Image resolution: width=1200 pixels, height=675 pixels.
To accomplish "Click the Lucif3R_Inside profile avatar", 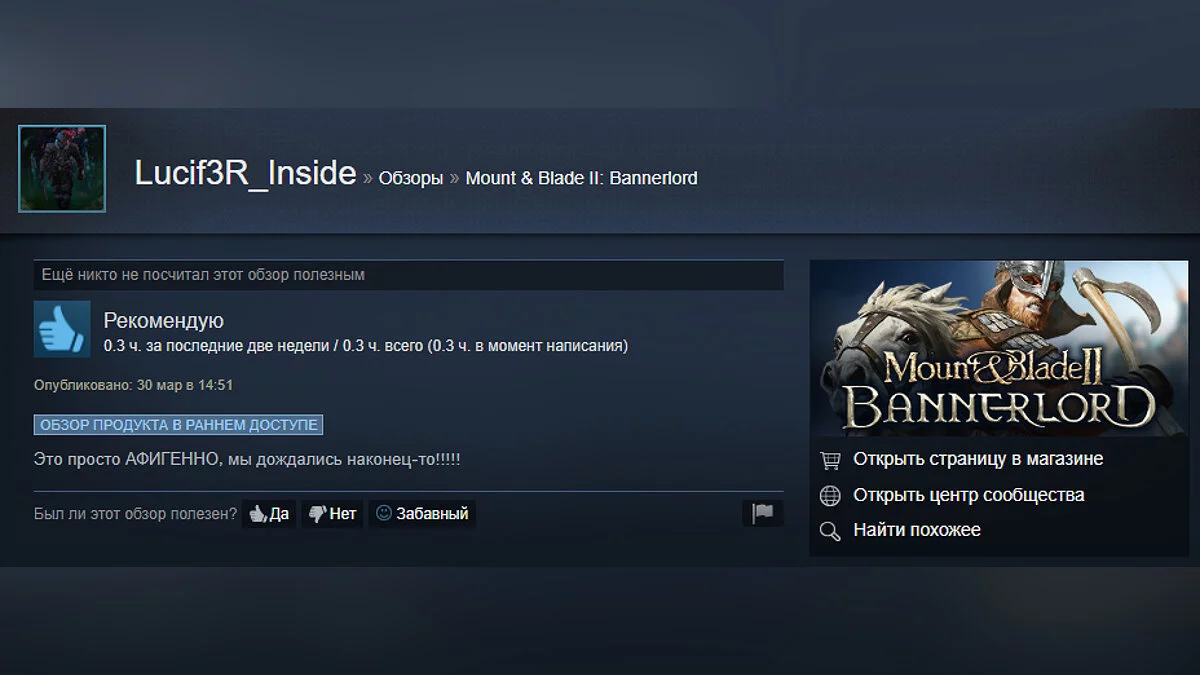I will click(62, 169).
